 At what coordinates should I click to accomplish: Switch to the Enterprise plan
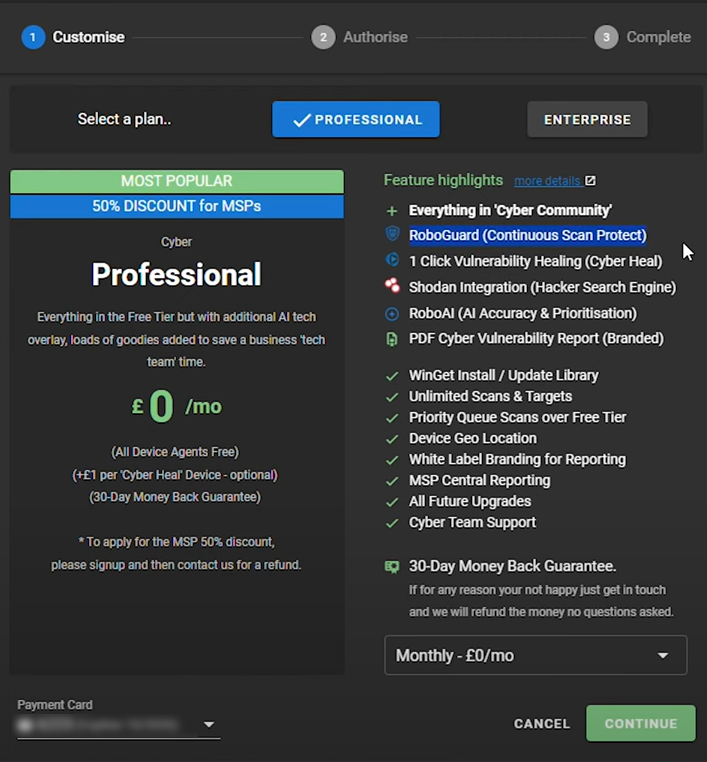click(x=587, y=120)
